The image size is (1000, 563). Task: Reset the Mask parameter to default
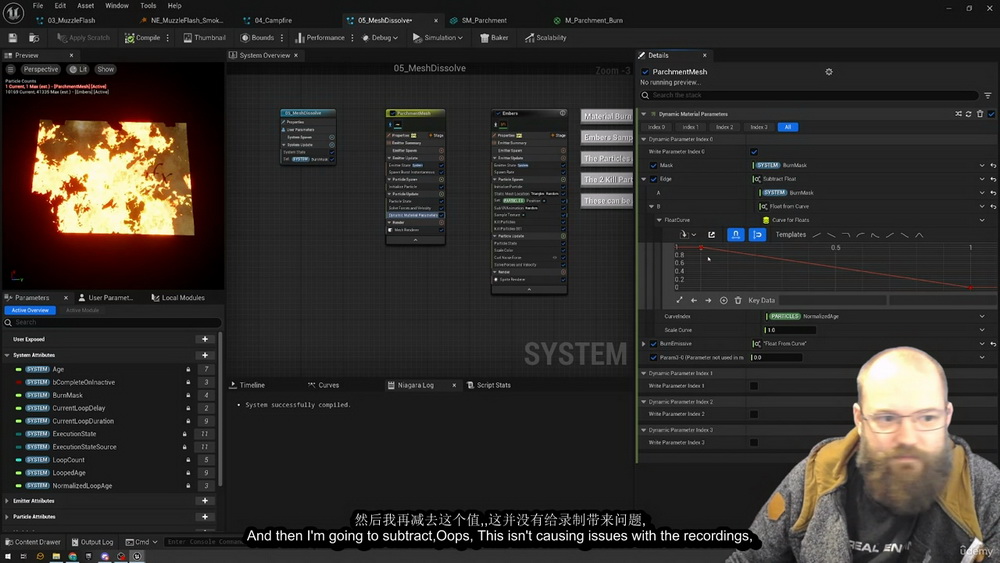point(993,165)
